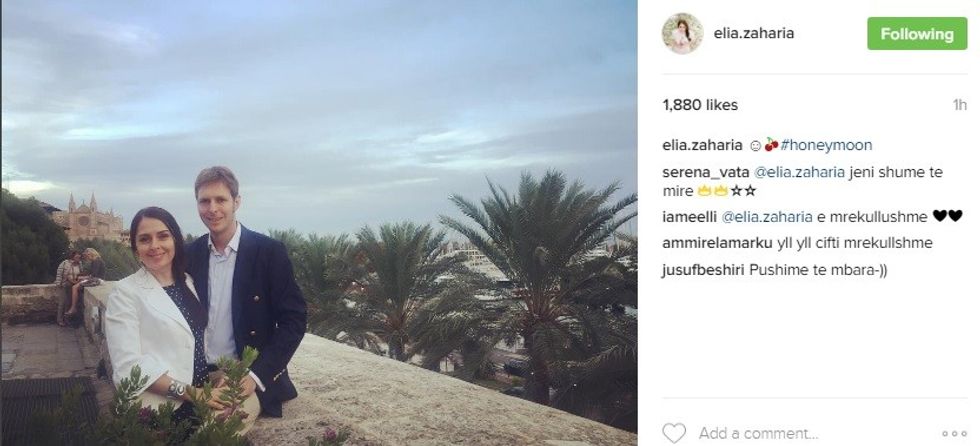Screen dimensions: 980x446
Task: Click the elia.zaharia profile avatar
Action: (682, 34)
